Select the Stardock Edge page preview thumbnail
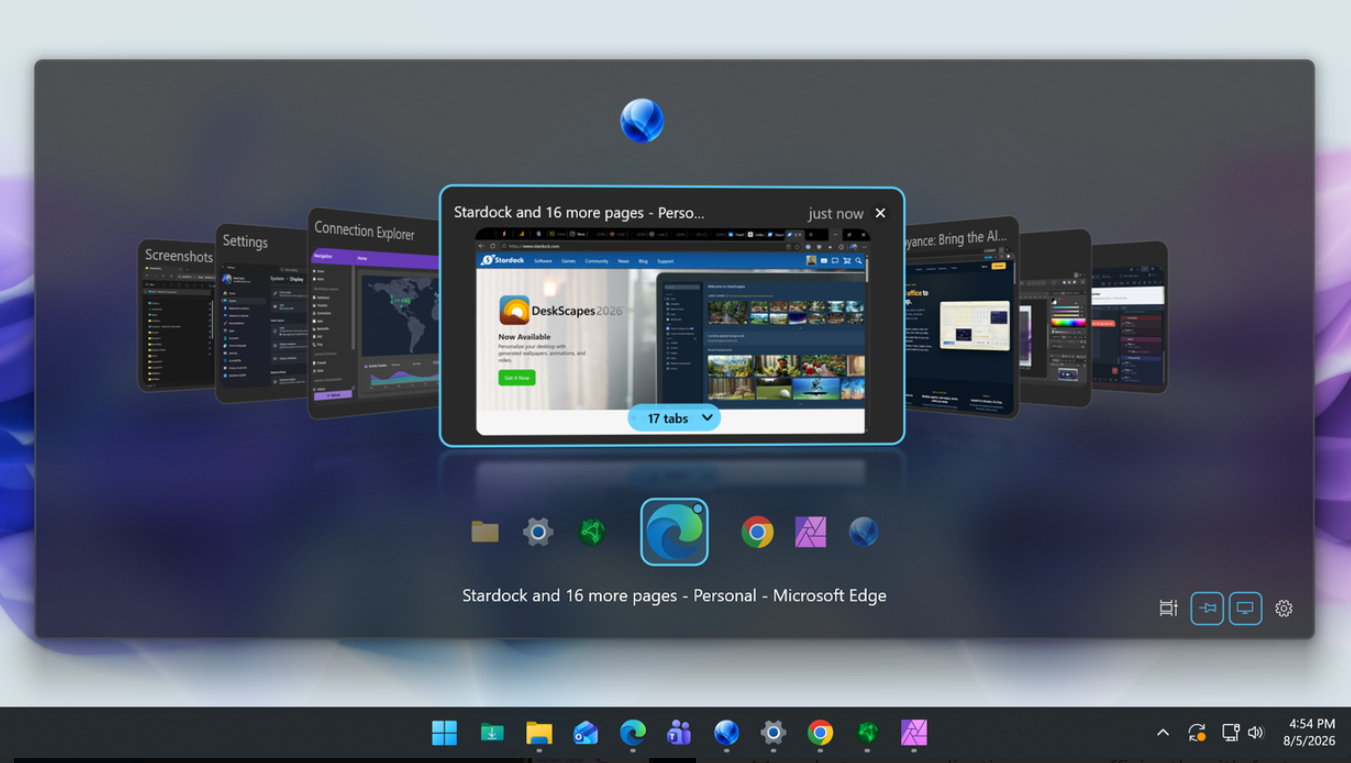 [x=672, y=331]
